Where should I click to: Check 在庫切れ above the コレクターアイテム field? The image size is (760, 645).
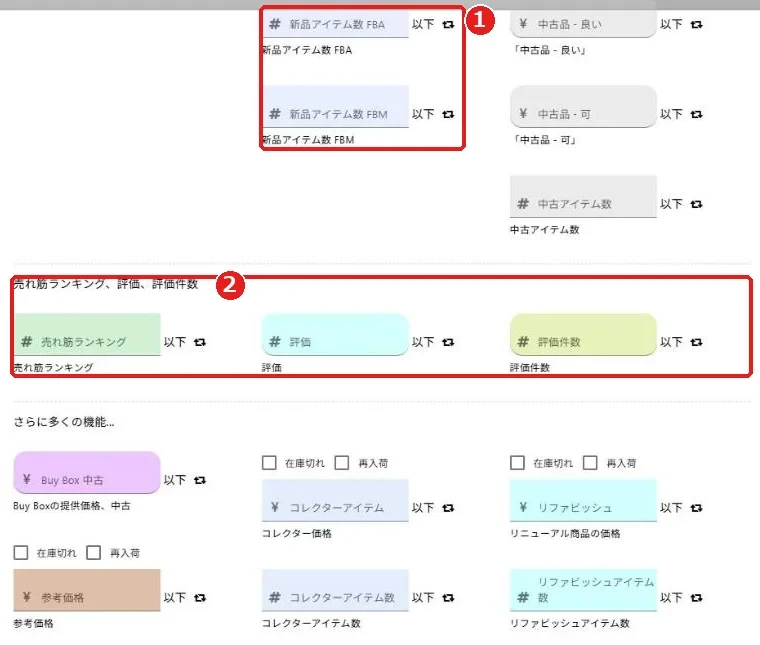[269, 463]
